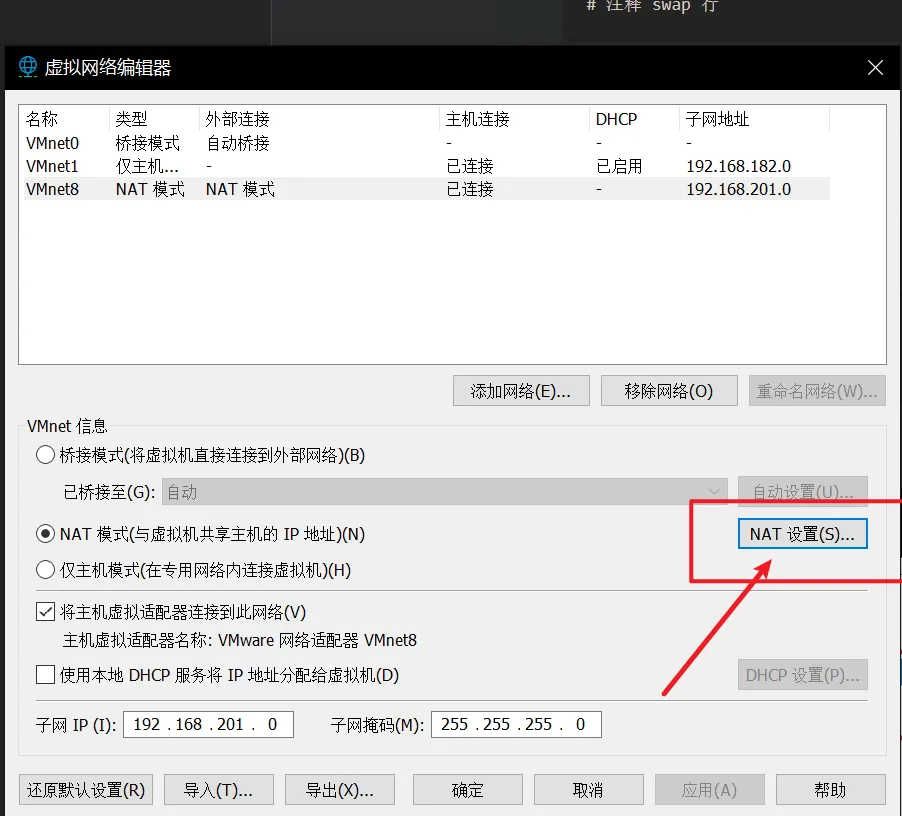Viewport: 902px width, 816px height.
Task: Open the 已桥接至 dropdown
Action: [445, 492]
